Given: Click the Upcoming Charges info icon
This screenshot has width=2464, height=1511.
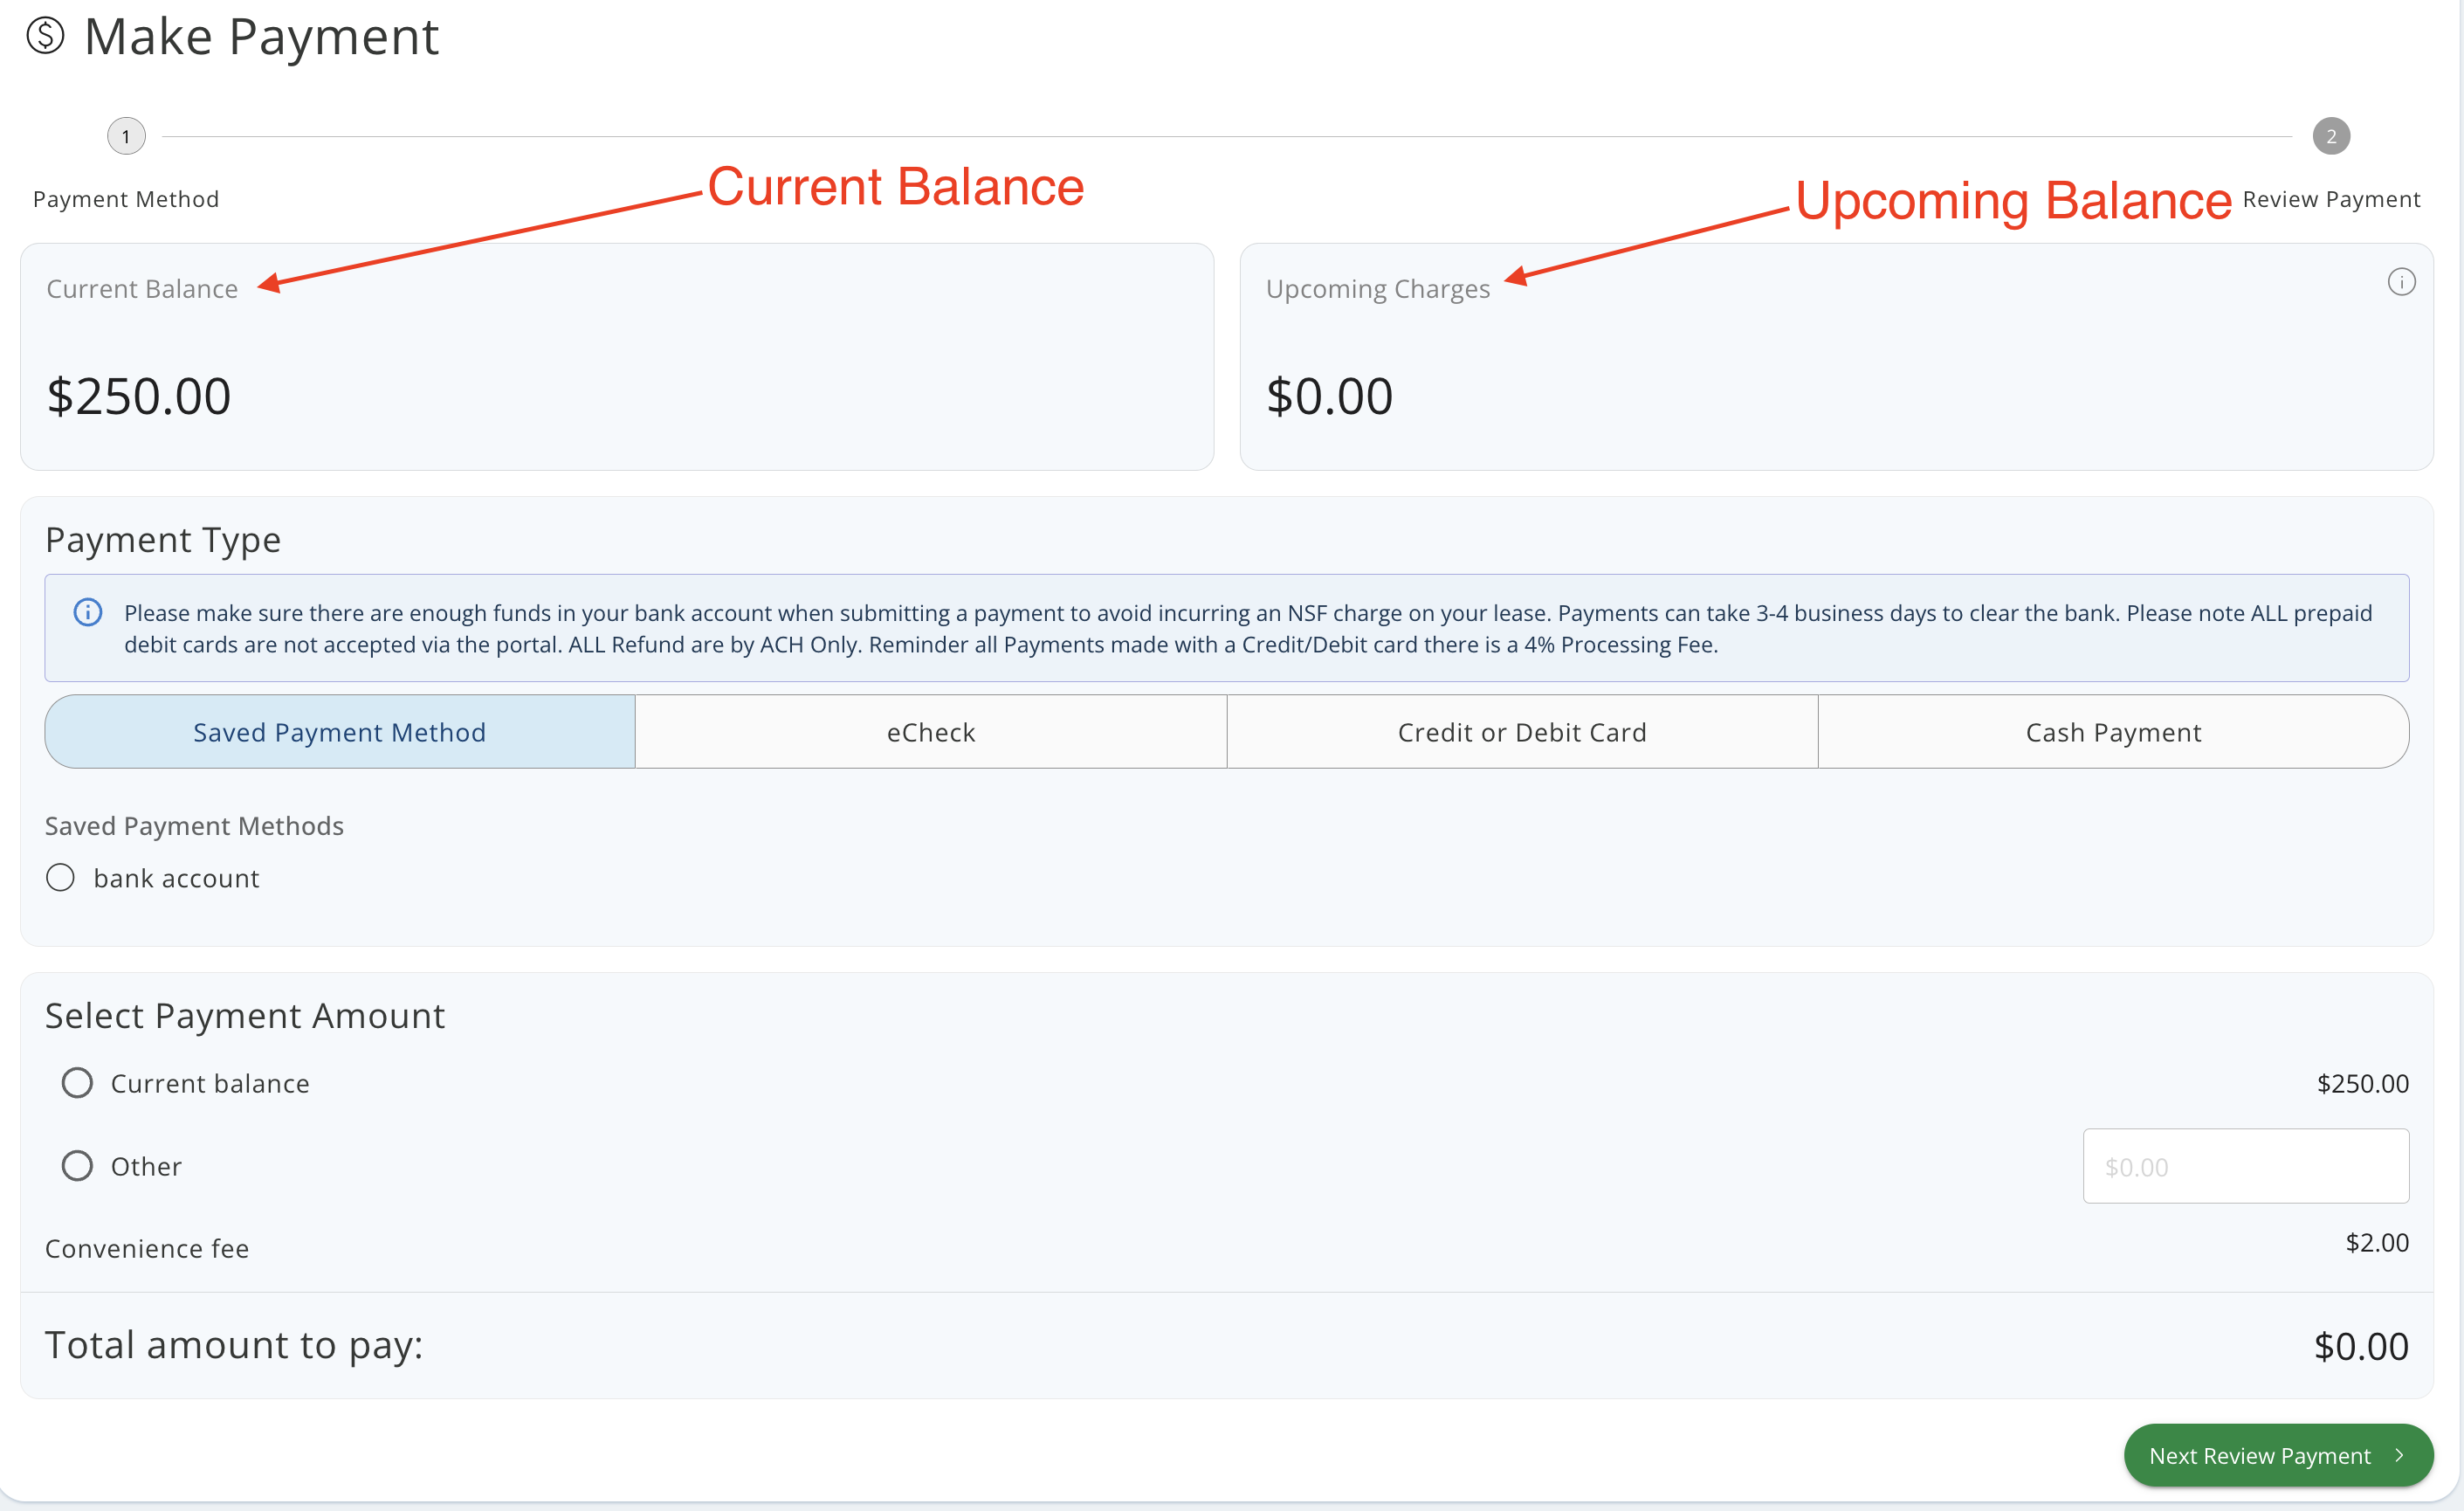Looking at the screenshot, I should tap(2401, 282).
